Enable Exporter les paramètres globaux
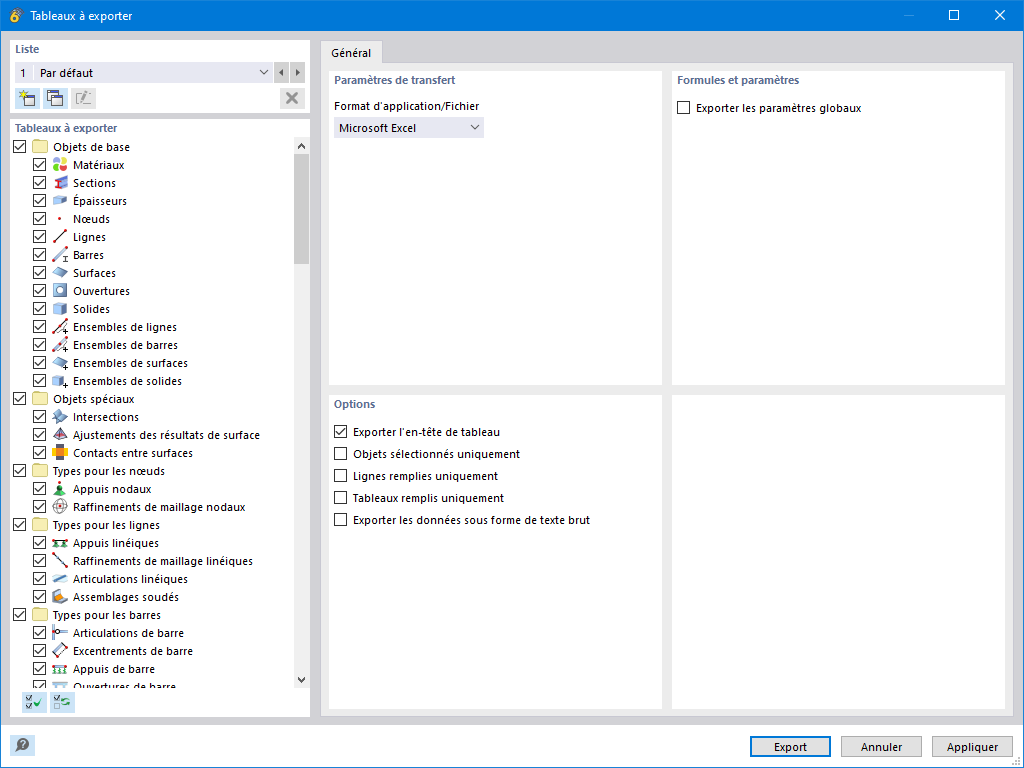Screen dimensions: 1024x768 [685, 107]
